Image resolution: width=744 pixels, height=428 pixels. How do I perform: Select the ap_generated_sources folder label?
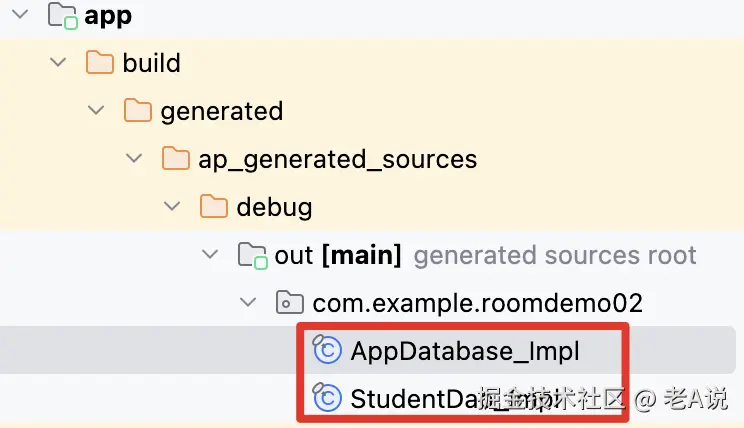[x=337, y=159]
